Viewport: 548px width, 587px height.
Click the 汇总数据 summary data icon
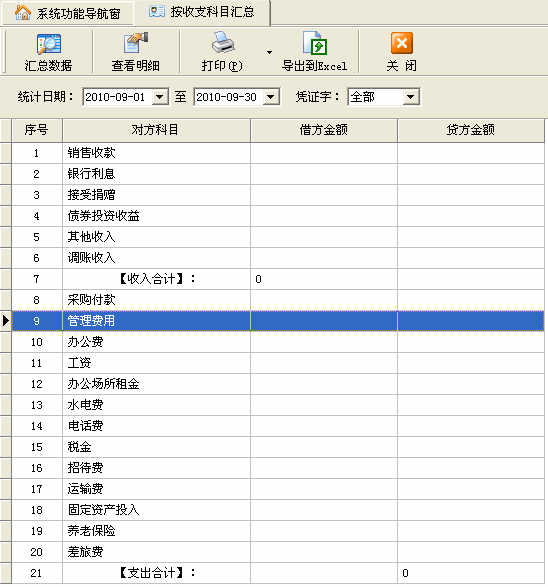[49, 44]
